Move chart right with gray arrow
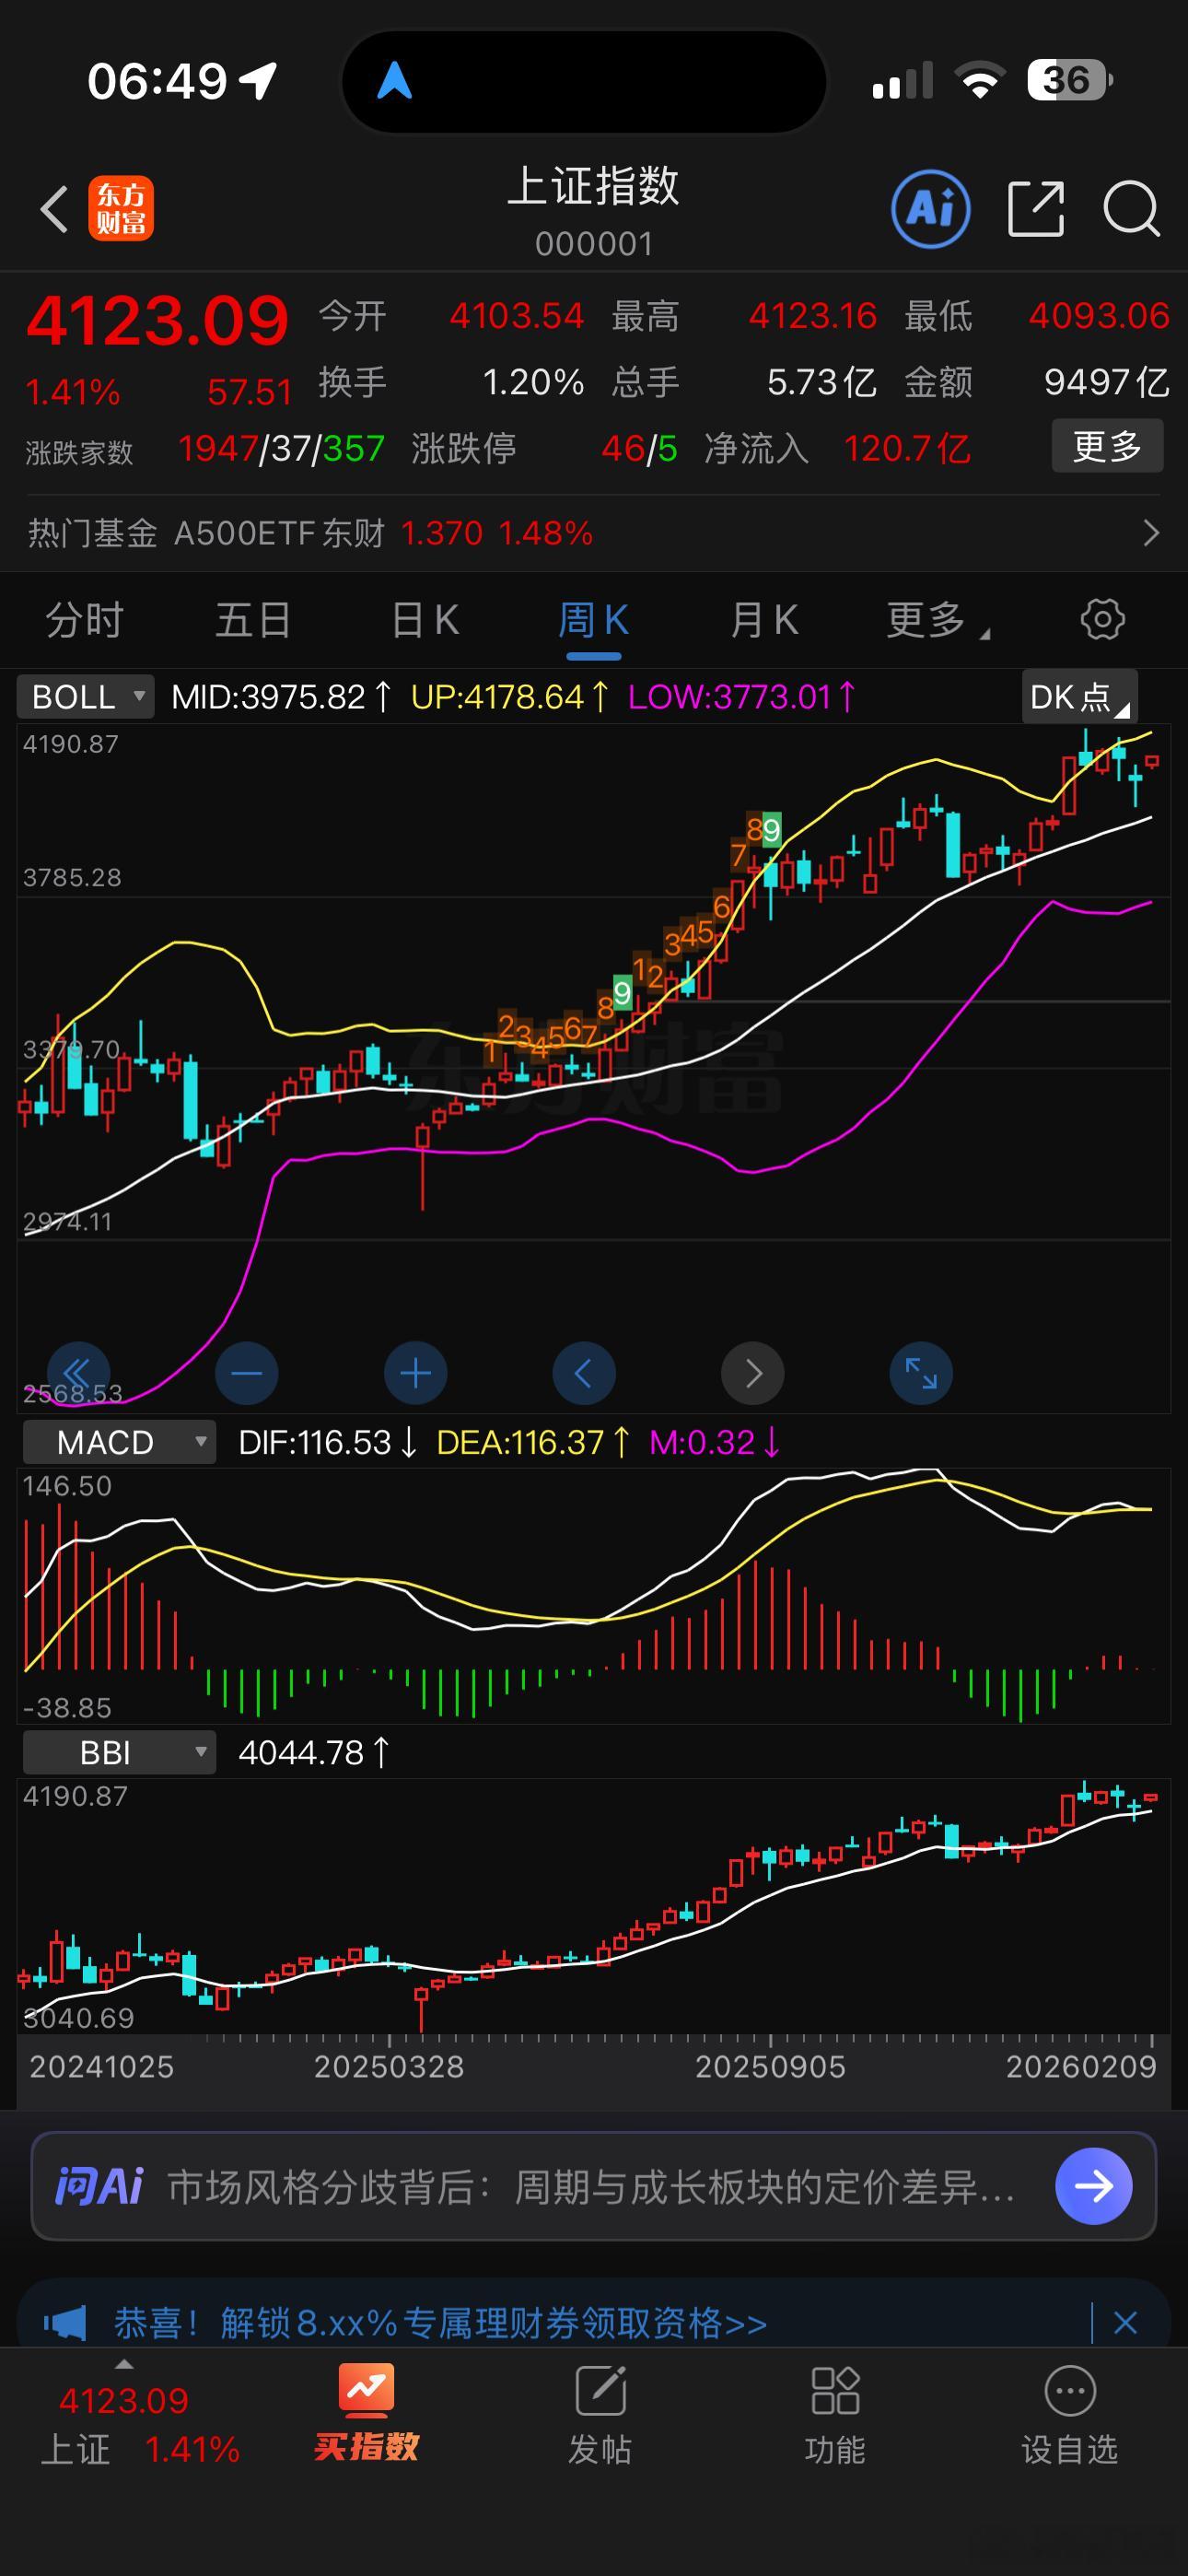1188x2576 pixels. [x=753, y=1373]
